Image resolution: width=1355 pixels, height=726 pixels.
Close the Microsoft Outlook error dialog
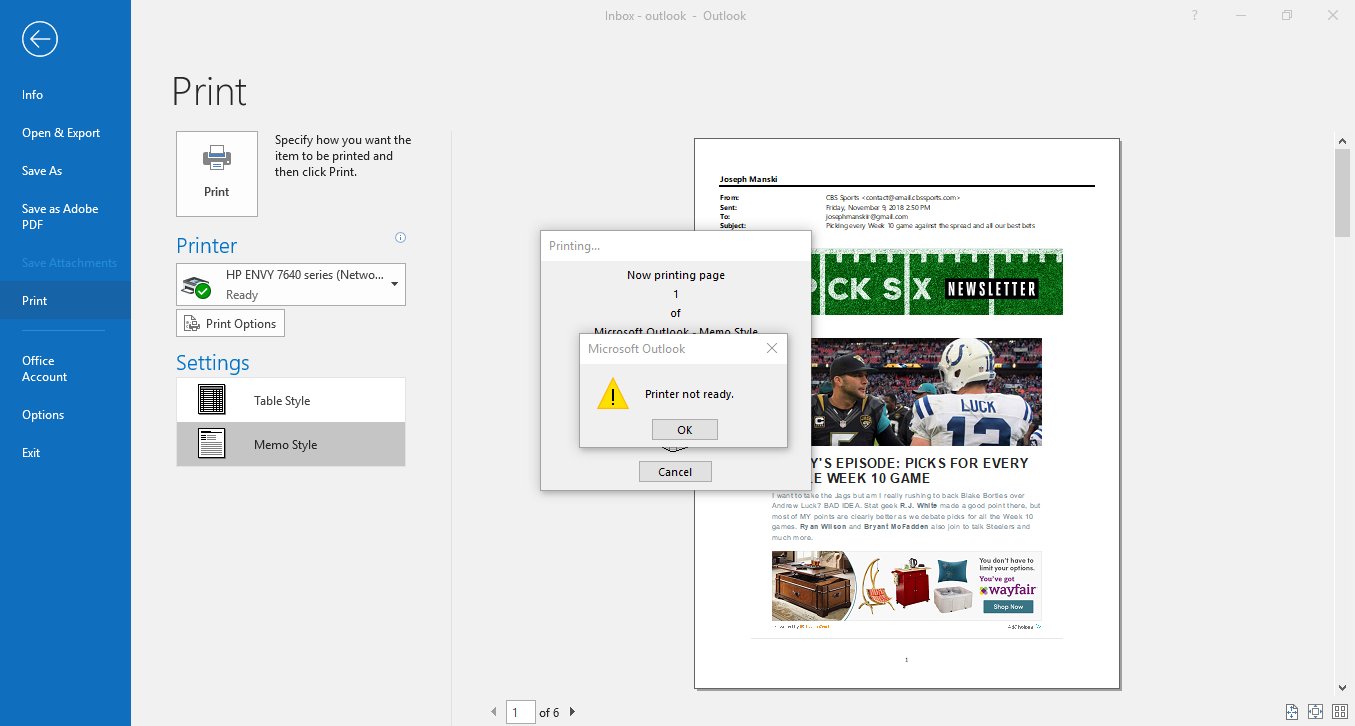tap(771, 348)
